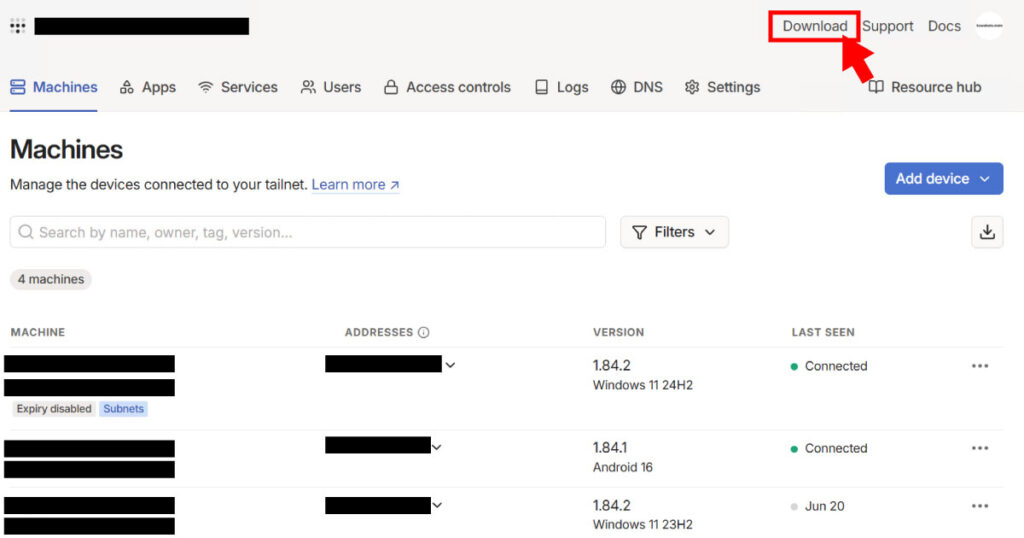The height and width of the screenshot is (538, 1024).
Task: Go to the Access controls tab
Action: coord(447,87)
